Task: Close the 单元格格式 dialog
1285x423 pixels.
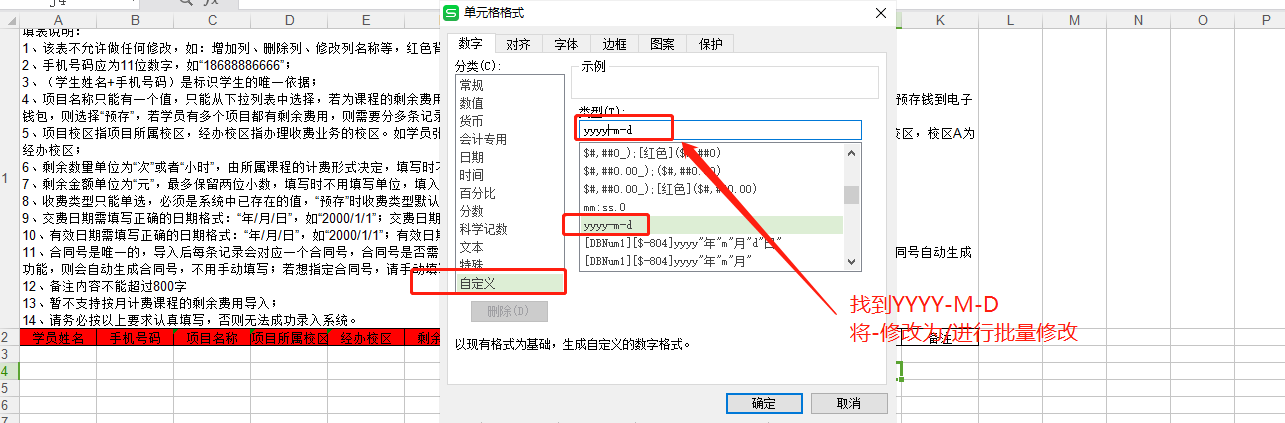Action: pyautogui.click(x=880, y=12)
